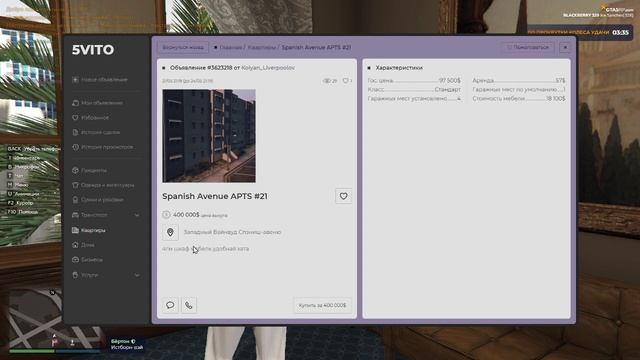Select the bags and packaging category (Сумки и упаковки)

pyautogui.click(x=98, y=200)
